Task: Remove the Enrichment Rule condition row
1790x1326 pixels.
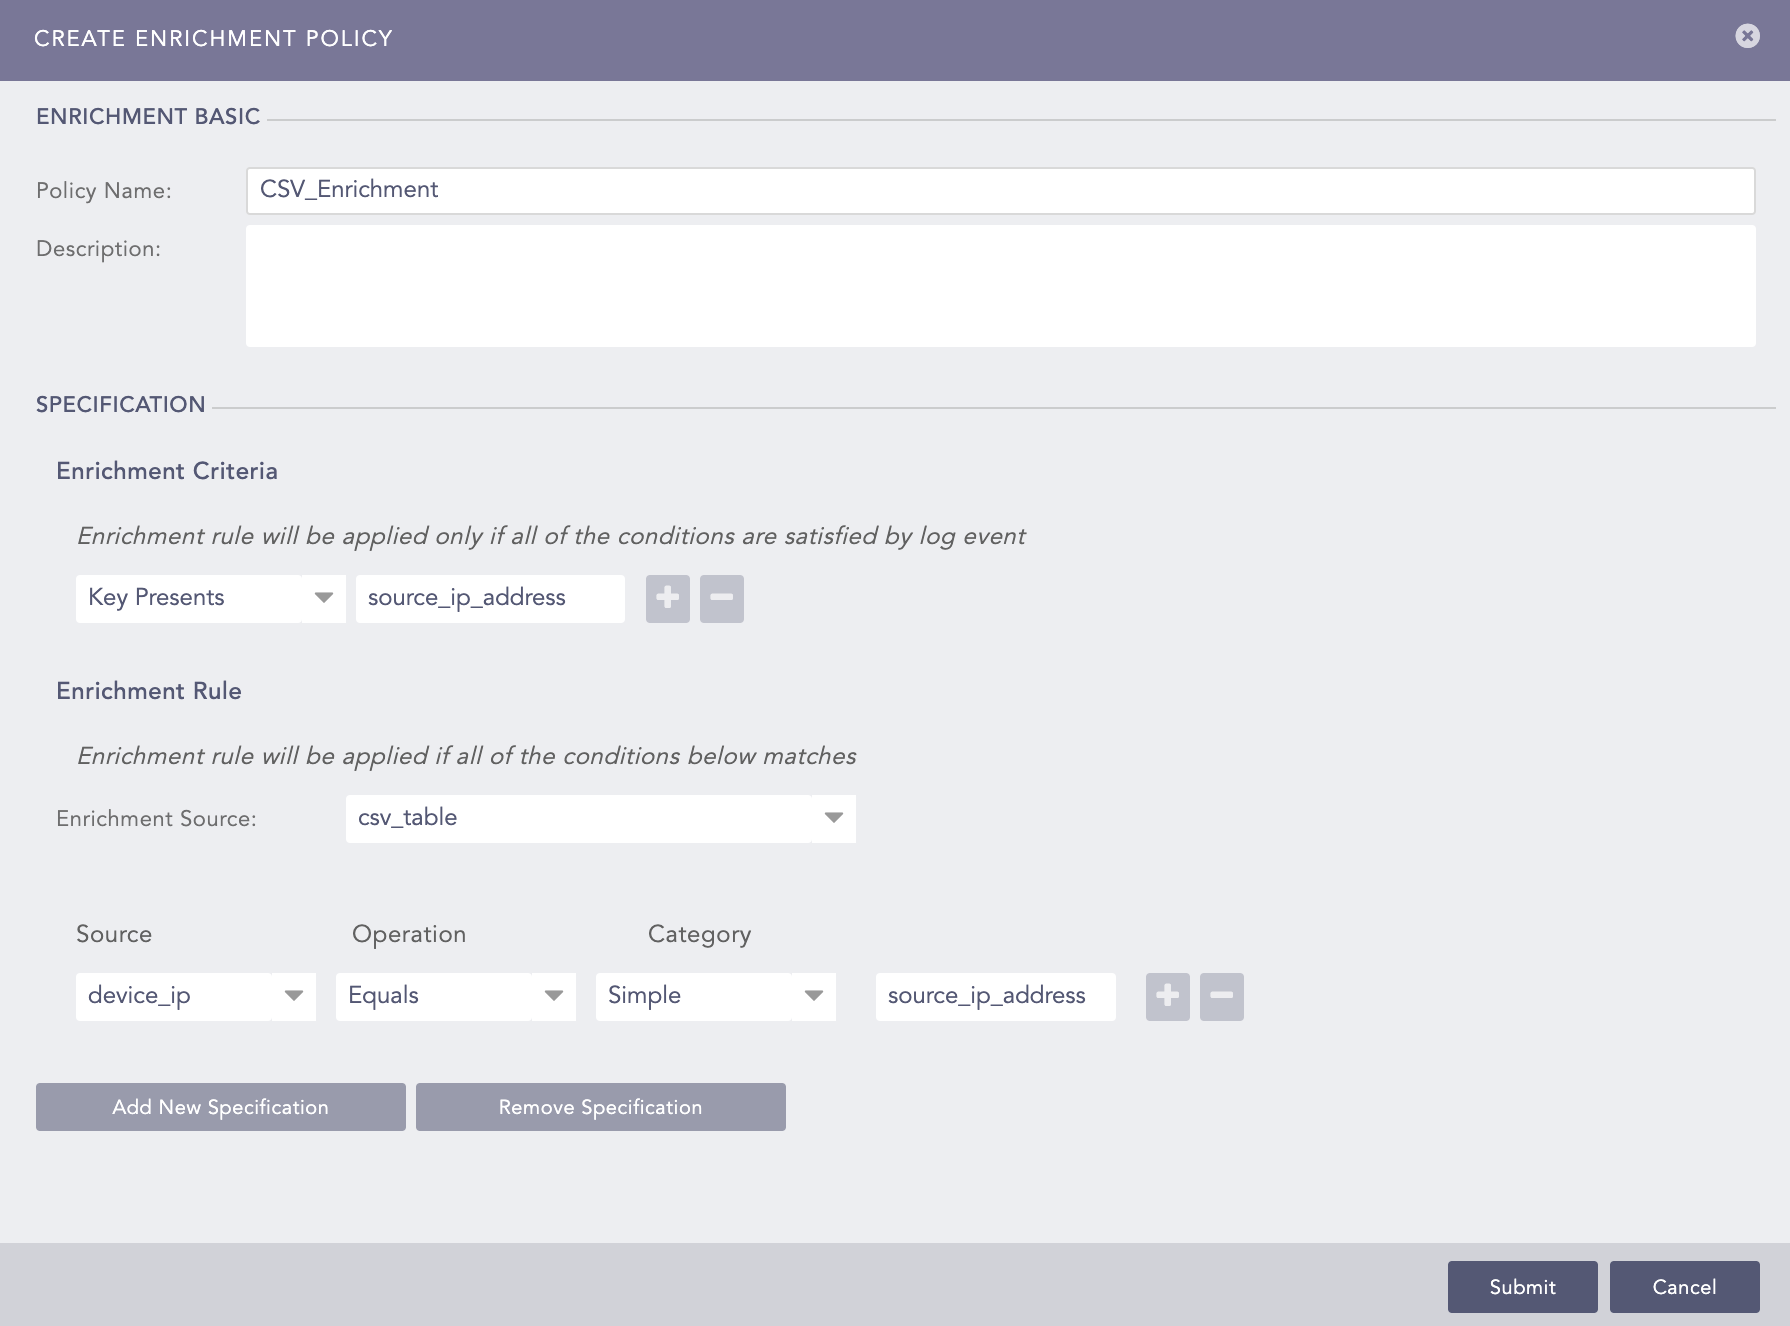Action: [x=1221, y=996]
